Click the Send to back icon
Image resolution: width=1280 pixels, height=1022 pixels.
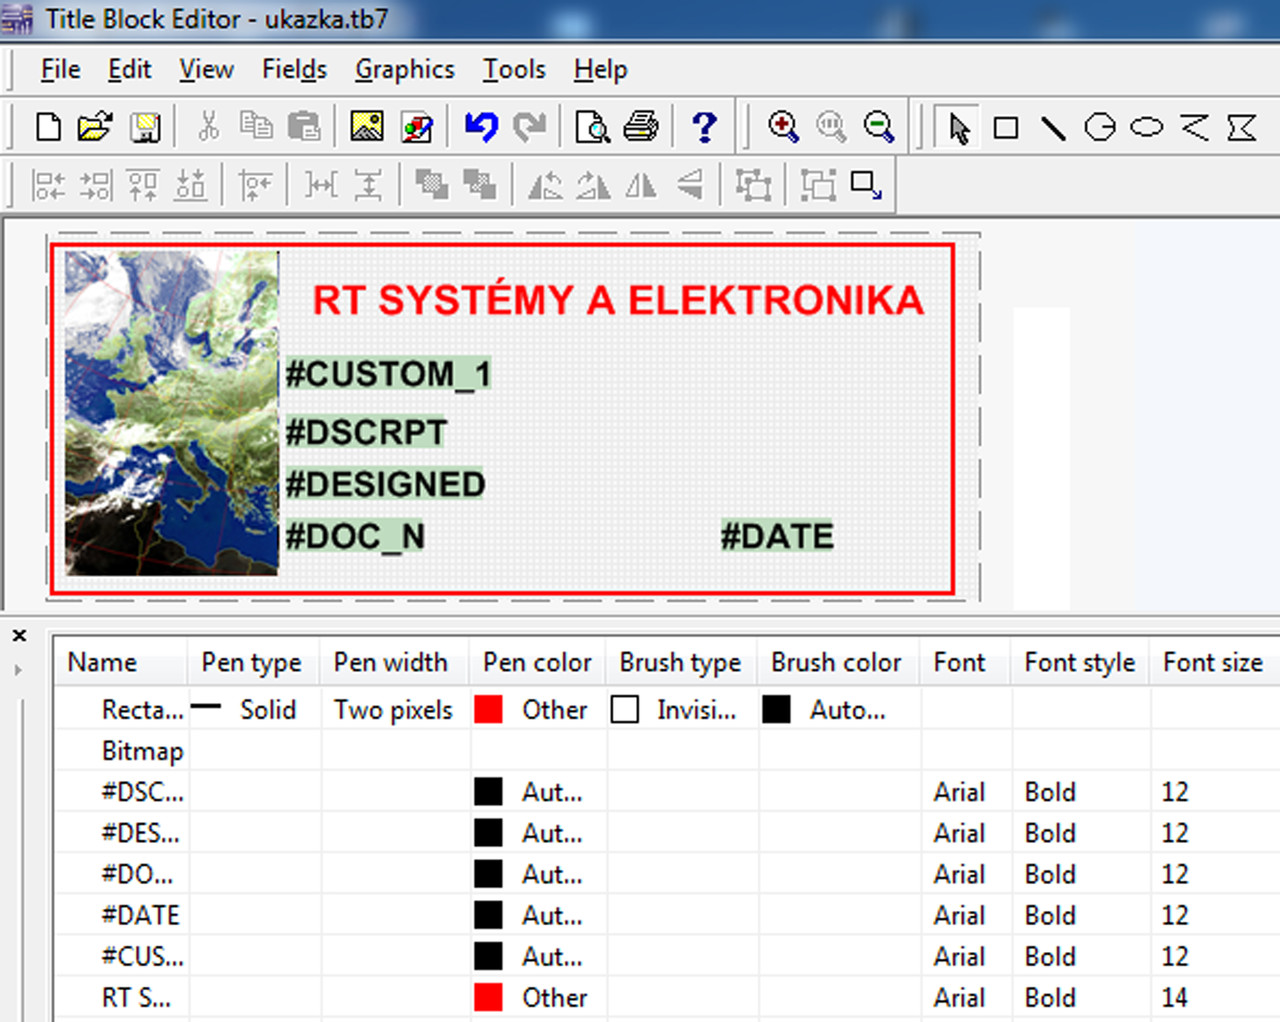tap(479, 185)
